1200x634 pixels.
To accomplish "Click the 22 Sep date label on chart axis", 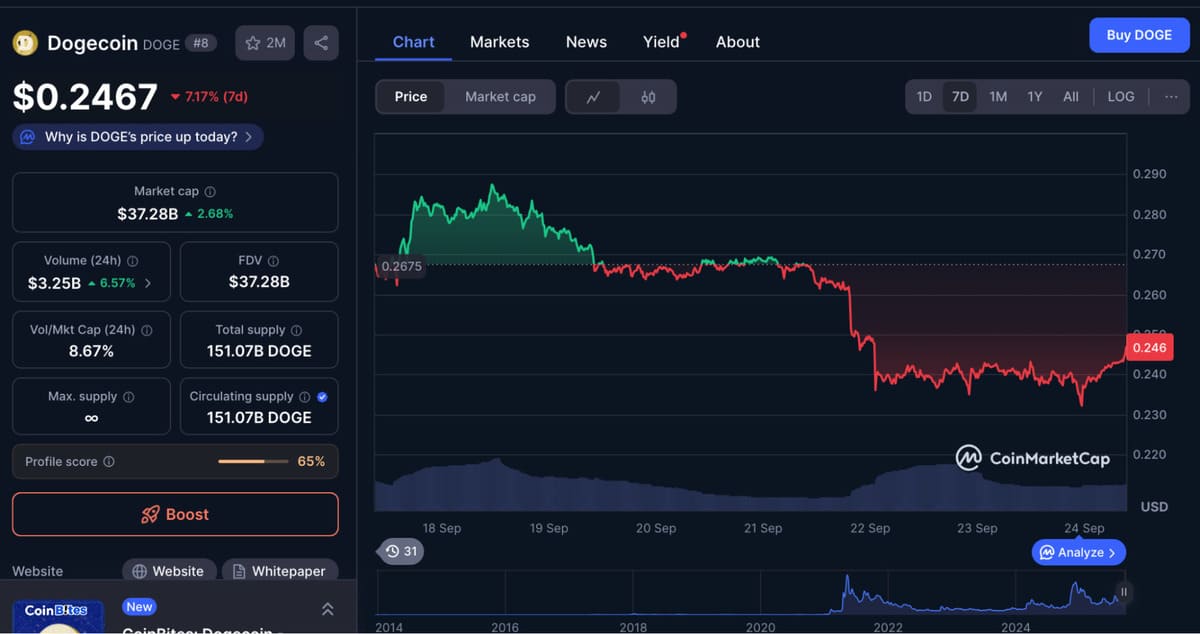I will coord(870,528).
